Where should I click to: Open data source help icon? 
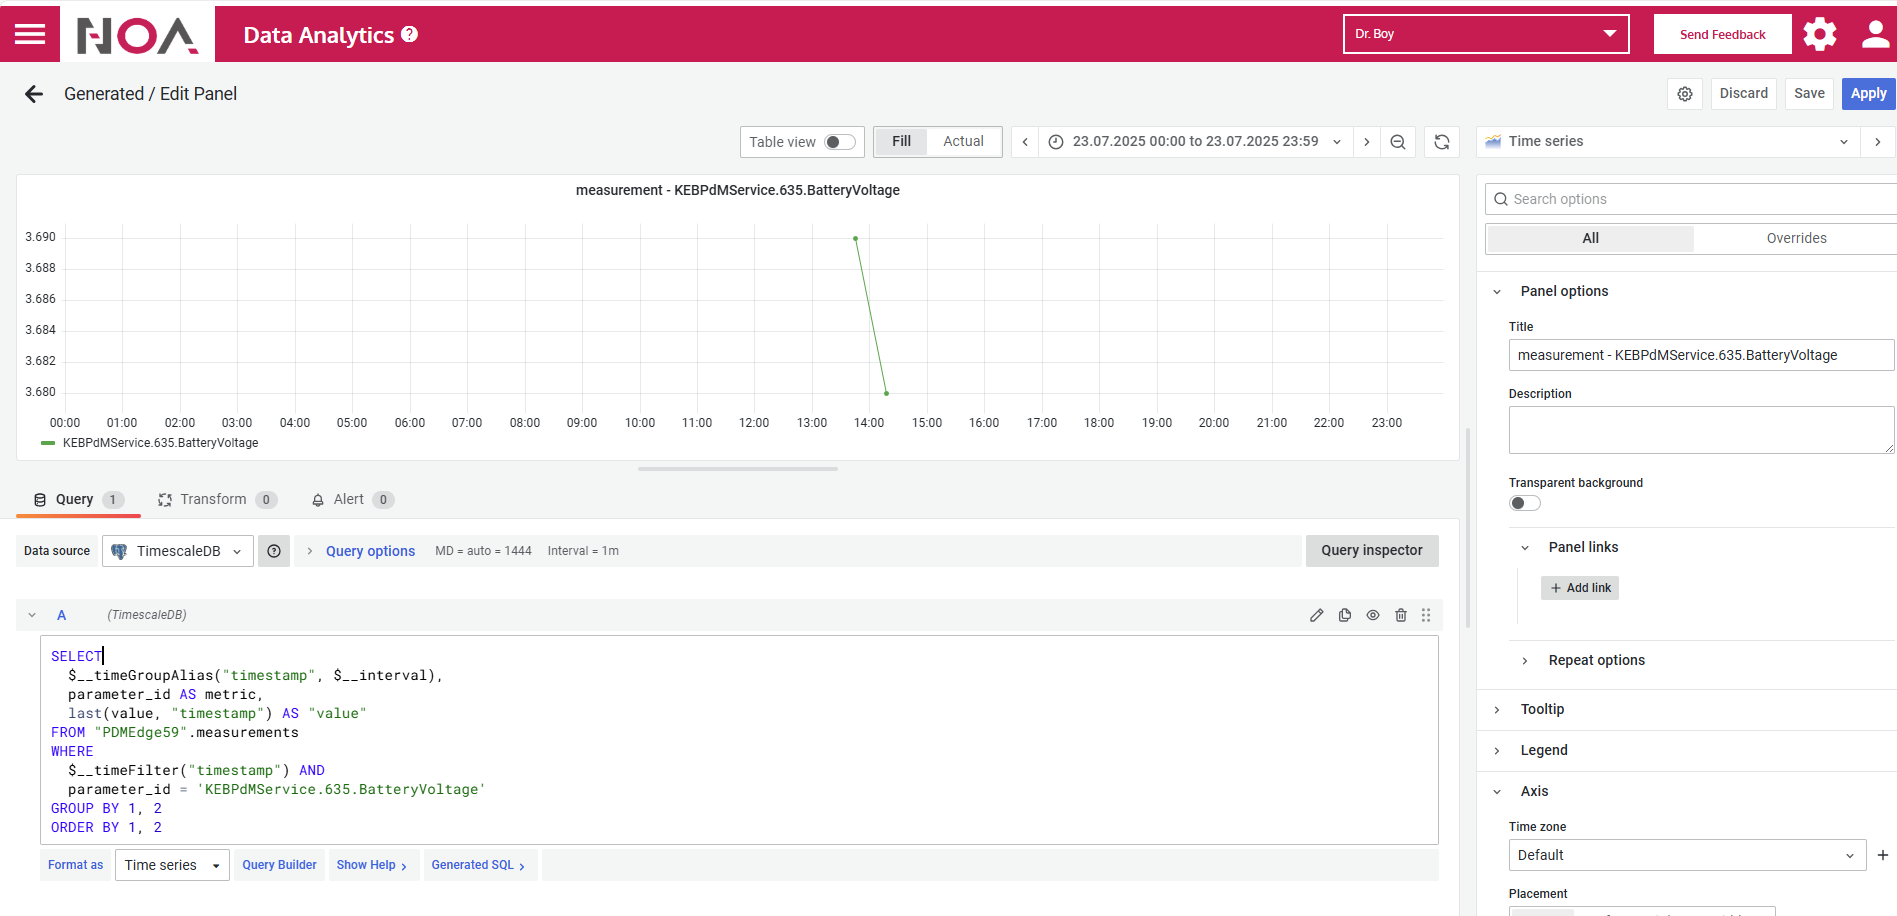tap(274, 551)
